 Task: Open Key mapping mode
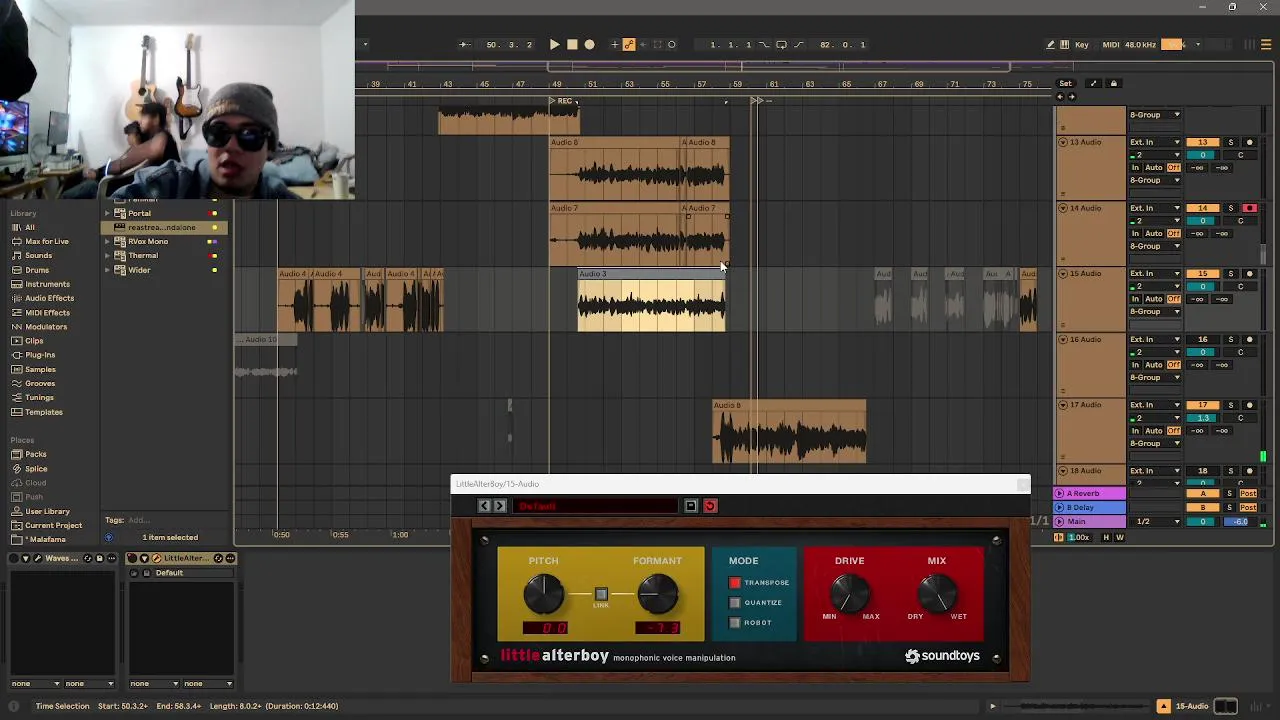pyautogui.click(x=1081, y=44)
